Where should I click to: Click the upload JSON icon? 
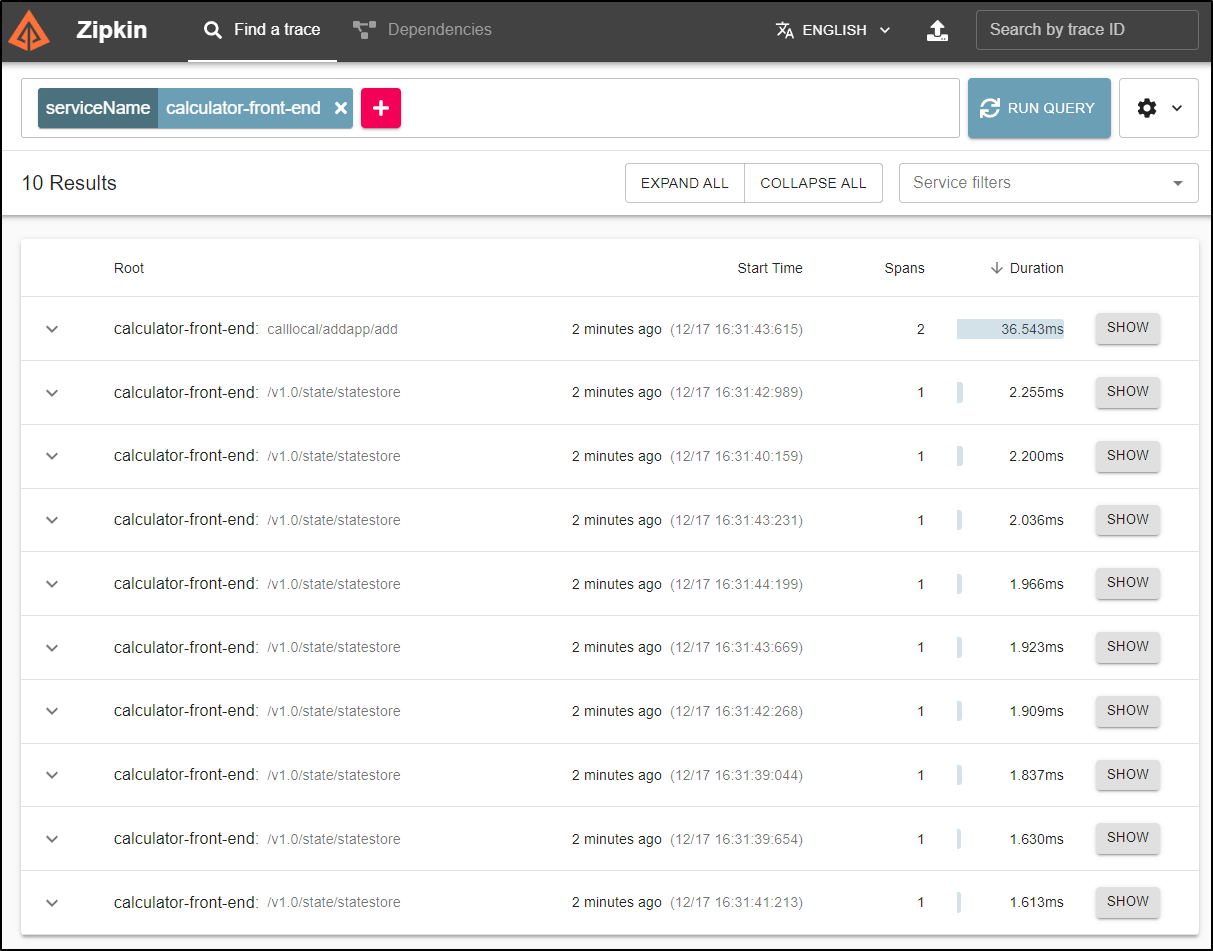937,30
